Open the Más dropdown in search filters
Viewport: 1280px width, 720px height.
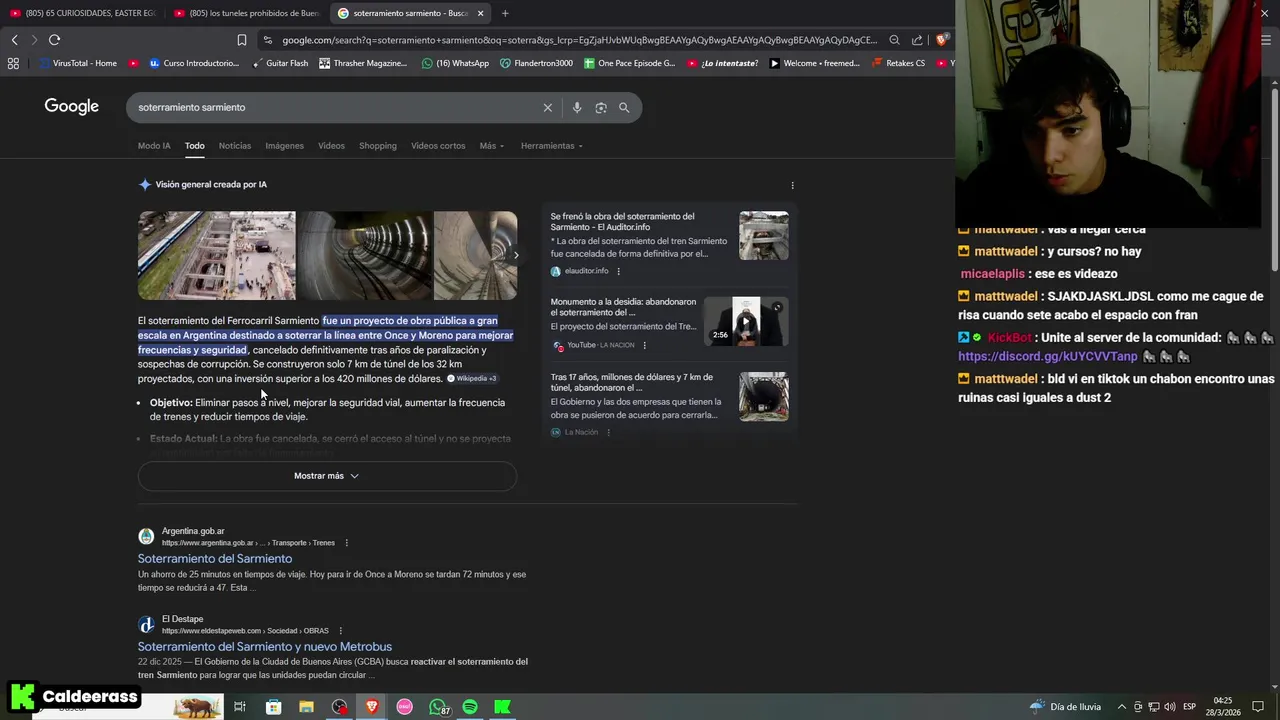[492, 146]
